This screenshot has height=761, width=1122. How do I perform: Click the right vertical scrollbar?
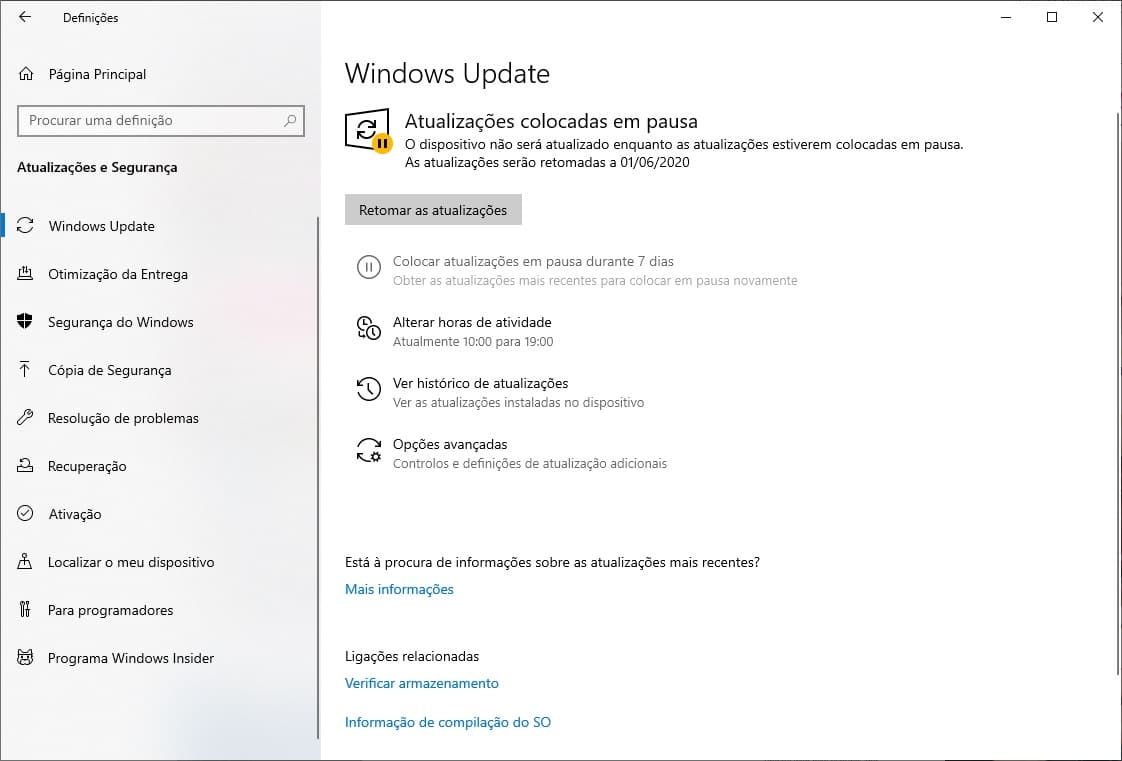(1118, 392)
